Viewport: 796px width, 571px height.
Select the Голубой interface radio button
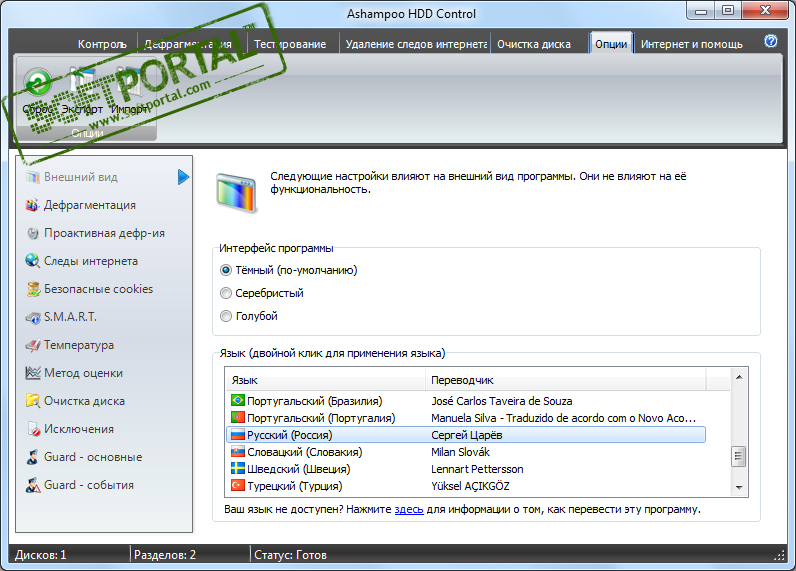point(226,316)
